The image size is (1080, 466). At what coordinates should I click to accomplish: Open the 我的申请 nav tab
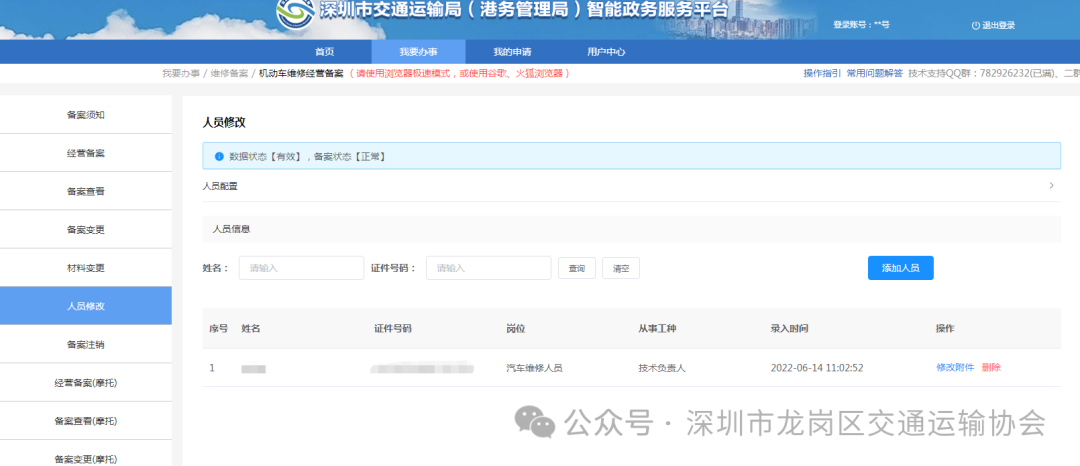click(512, 52)
